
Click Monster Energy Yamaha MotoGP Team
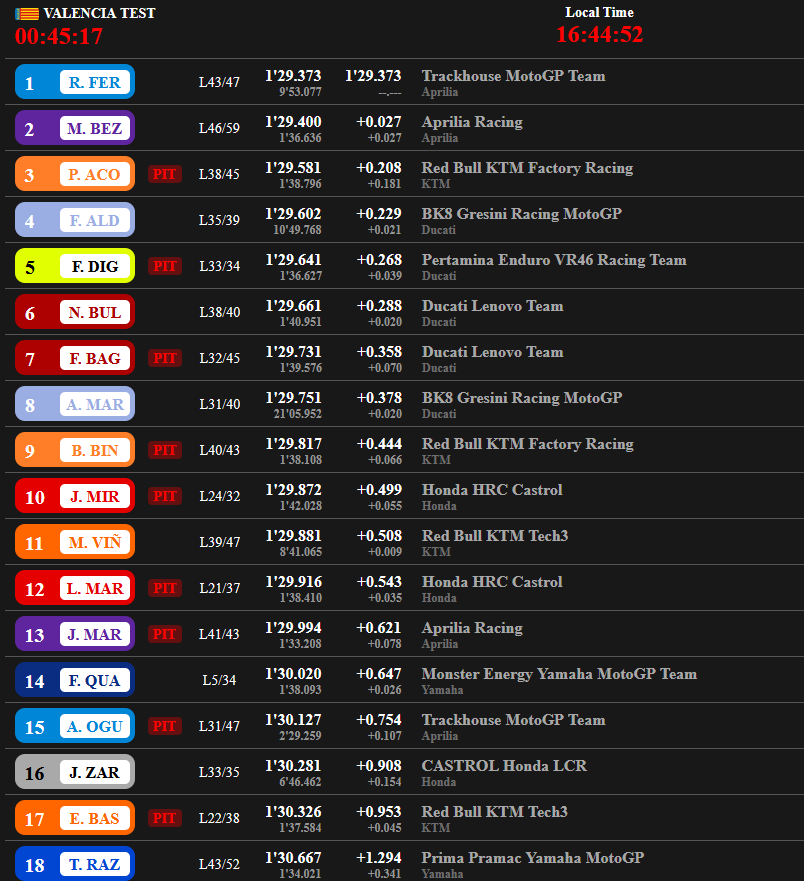pyautogui.click(x=559, y=674)
